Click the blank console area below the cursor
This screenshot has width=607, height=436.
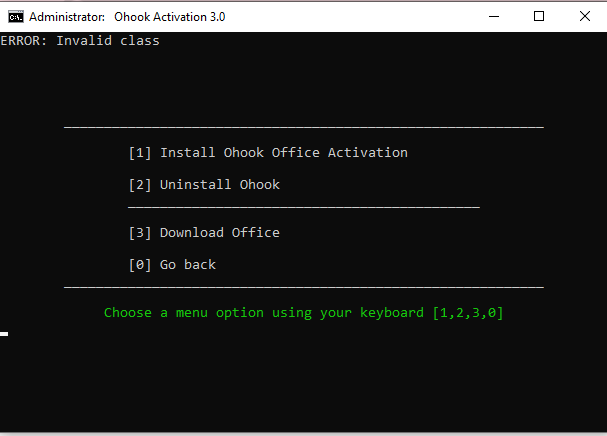click(x=304, y=383)
